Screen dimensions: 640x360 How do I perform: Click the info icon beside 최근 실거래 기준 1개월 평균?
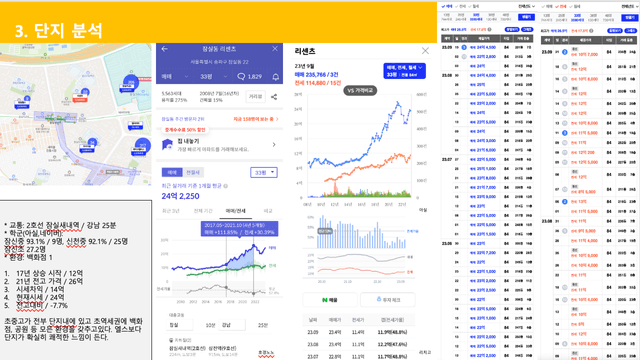click(x=226, y=186)
